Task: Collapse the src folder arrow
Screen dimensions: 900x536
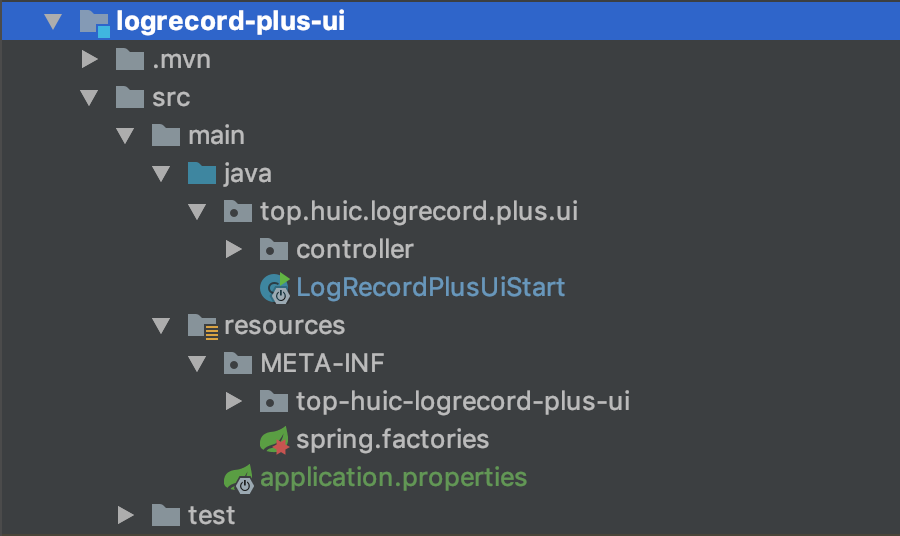Action: [x=89, y=98]
